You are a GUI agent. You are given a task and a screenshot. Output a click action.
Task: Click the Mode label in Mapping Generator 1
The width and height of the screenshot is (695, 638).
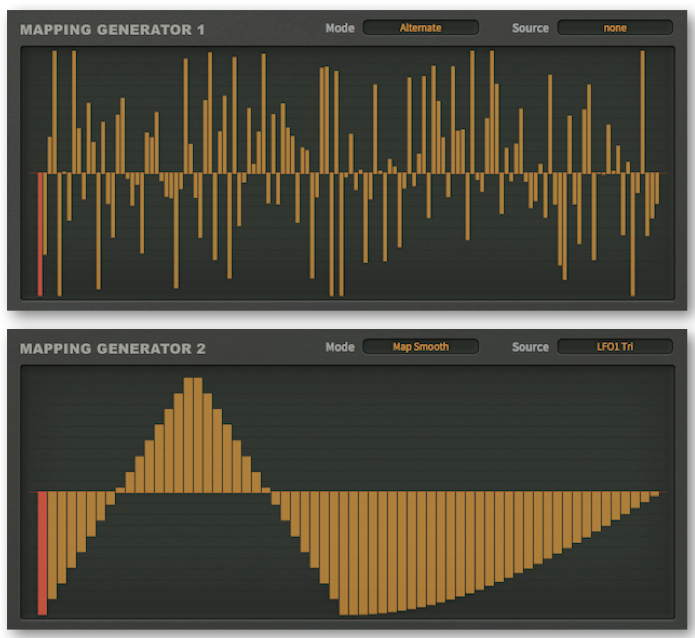point(340,28)
